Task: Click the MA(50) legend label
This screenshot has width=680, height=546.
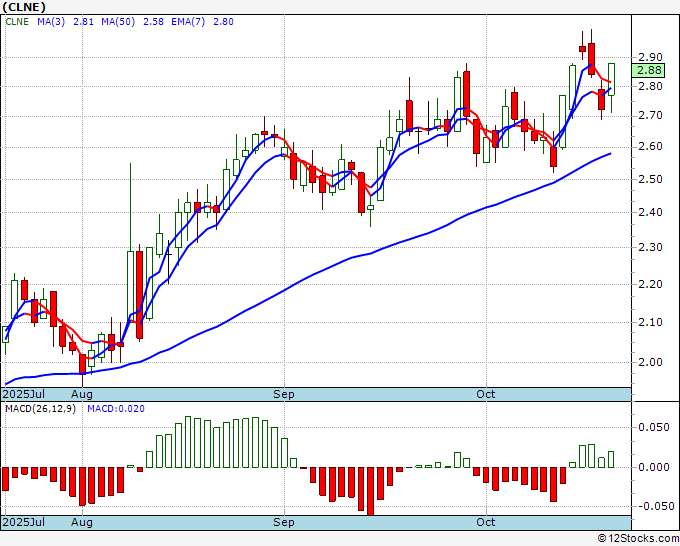Action: tap(118, 22)
